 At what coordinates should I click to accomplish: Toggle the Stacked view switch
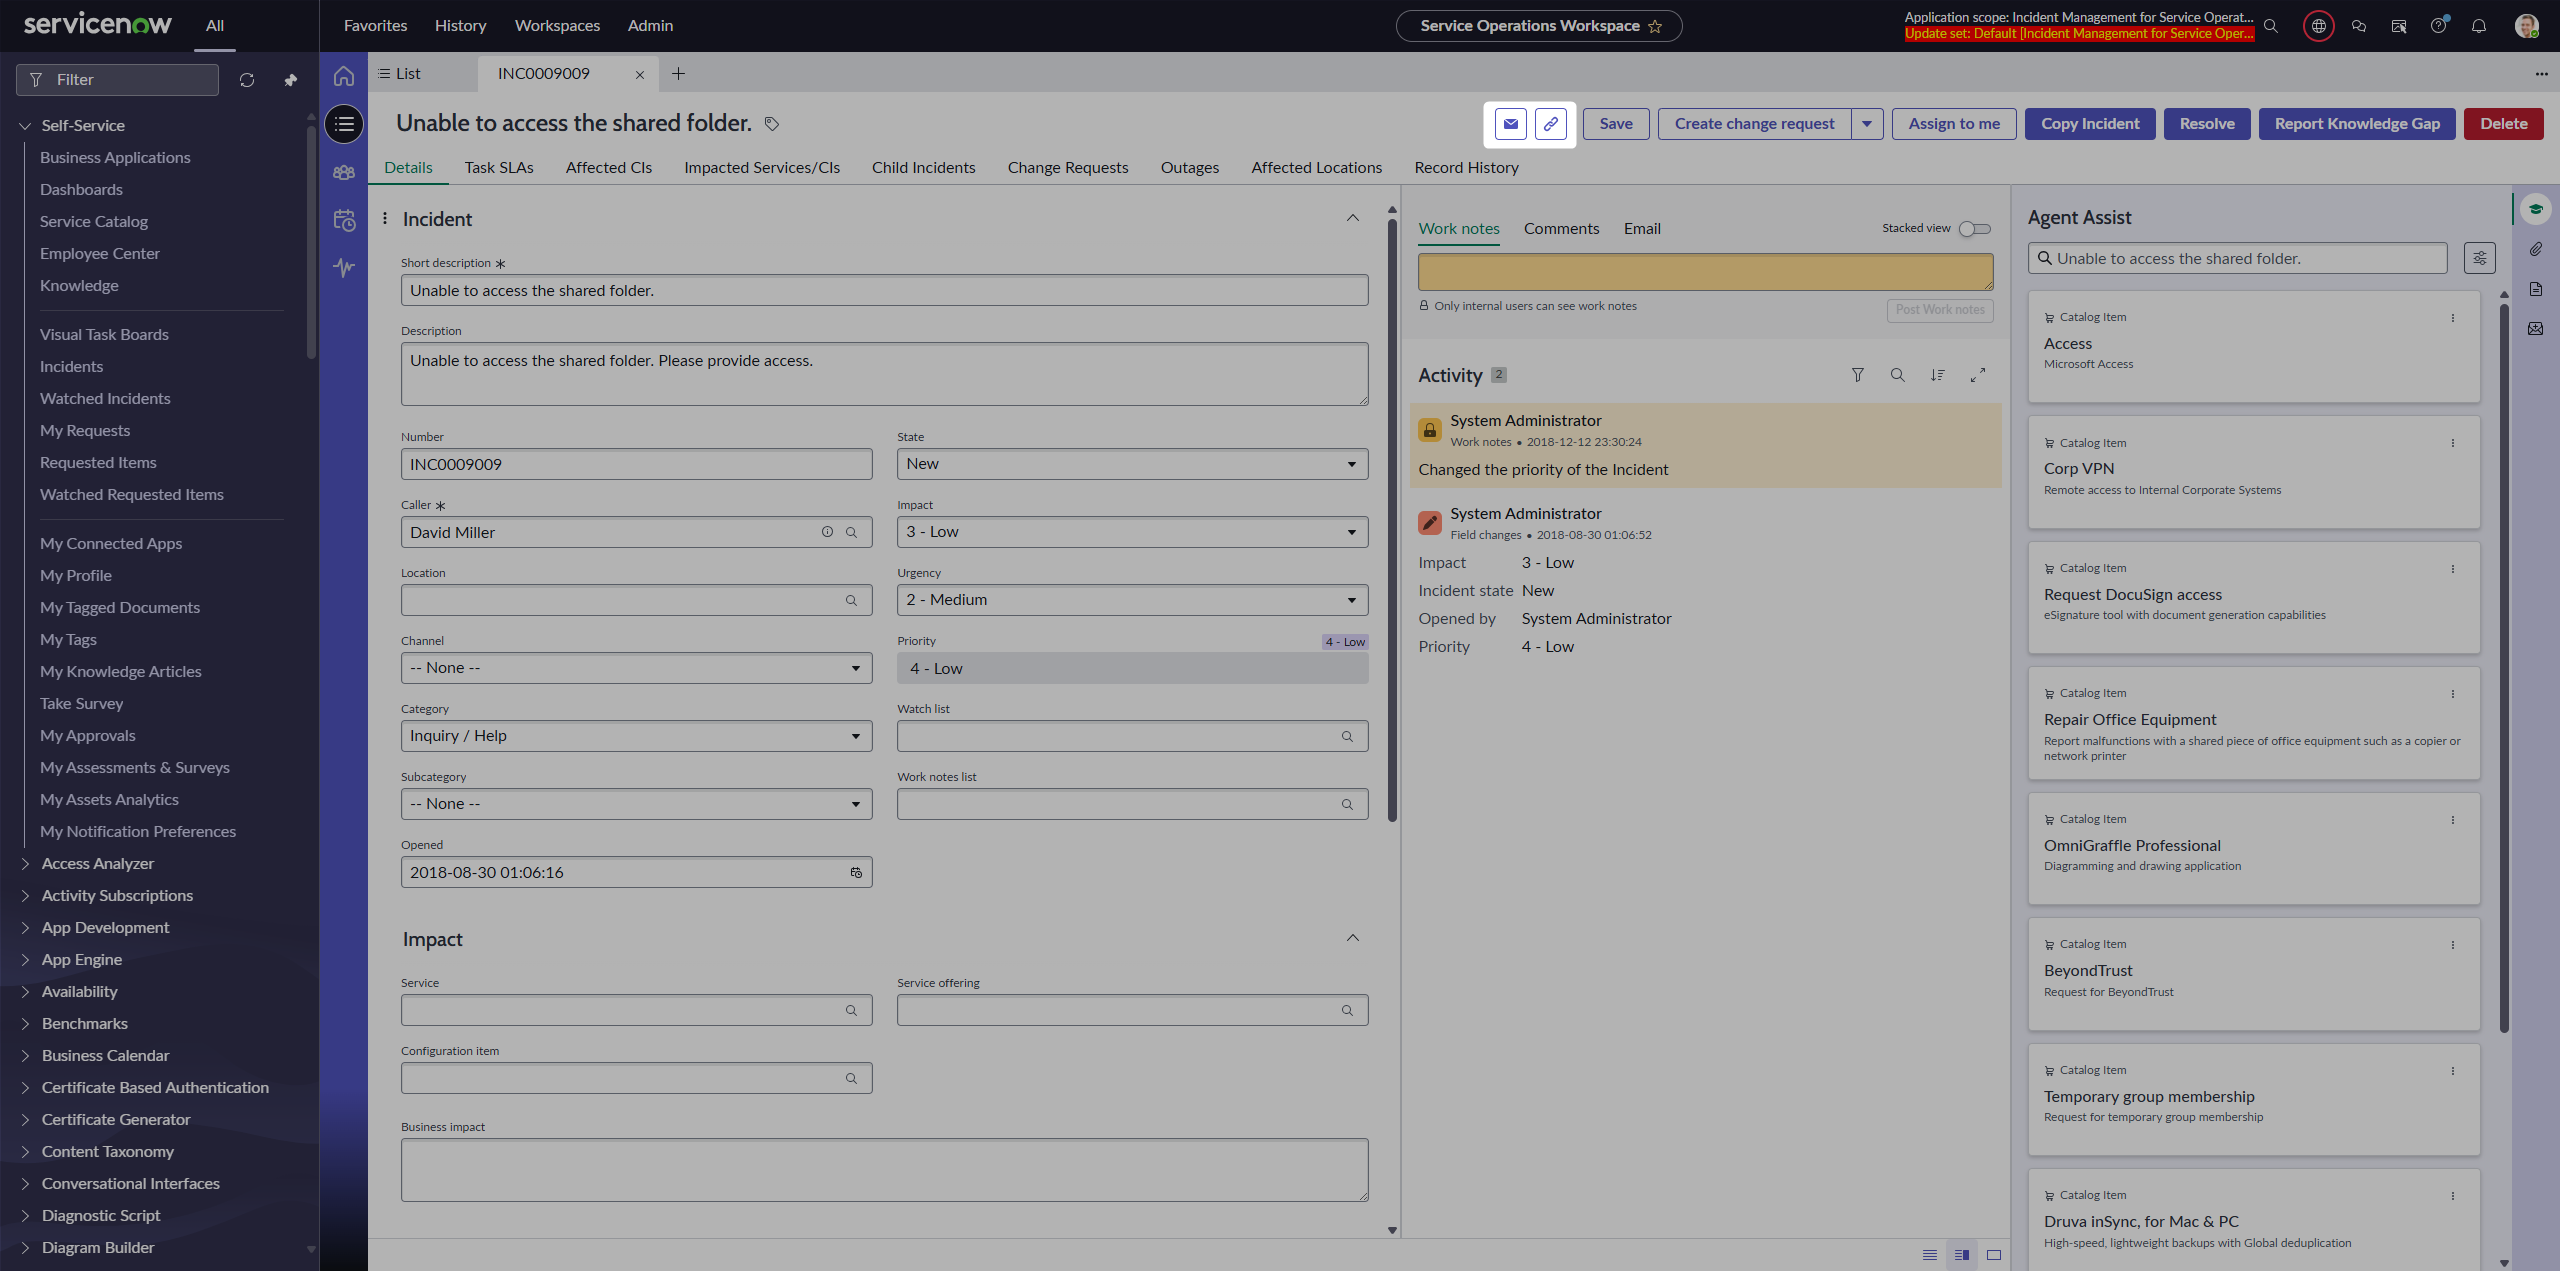click(1974, 229)
